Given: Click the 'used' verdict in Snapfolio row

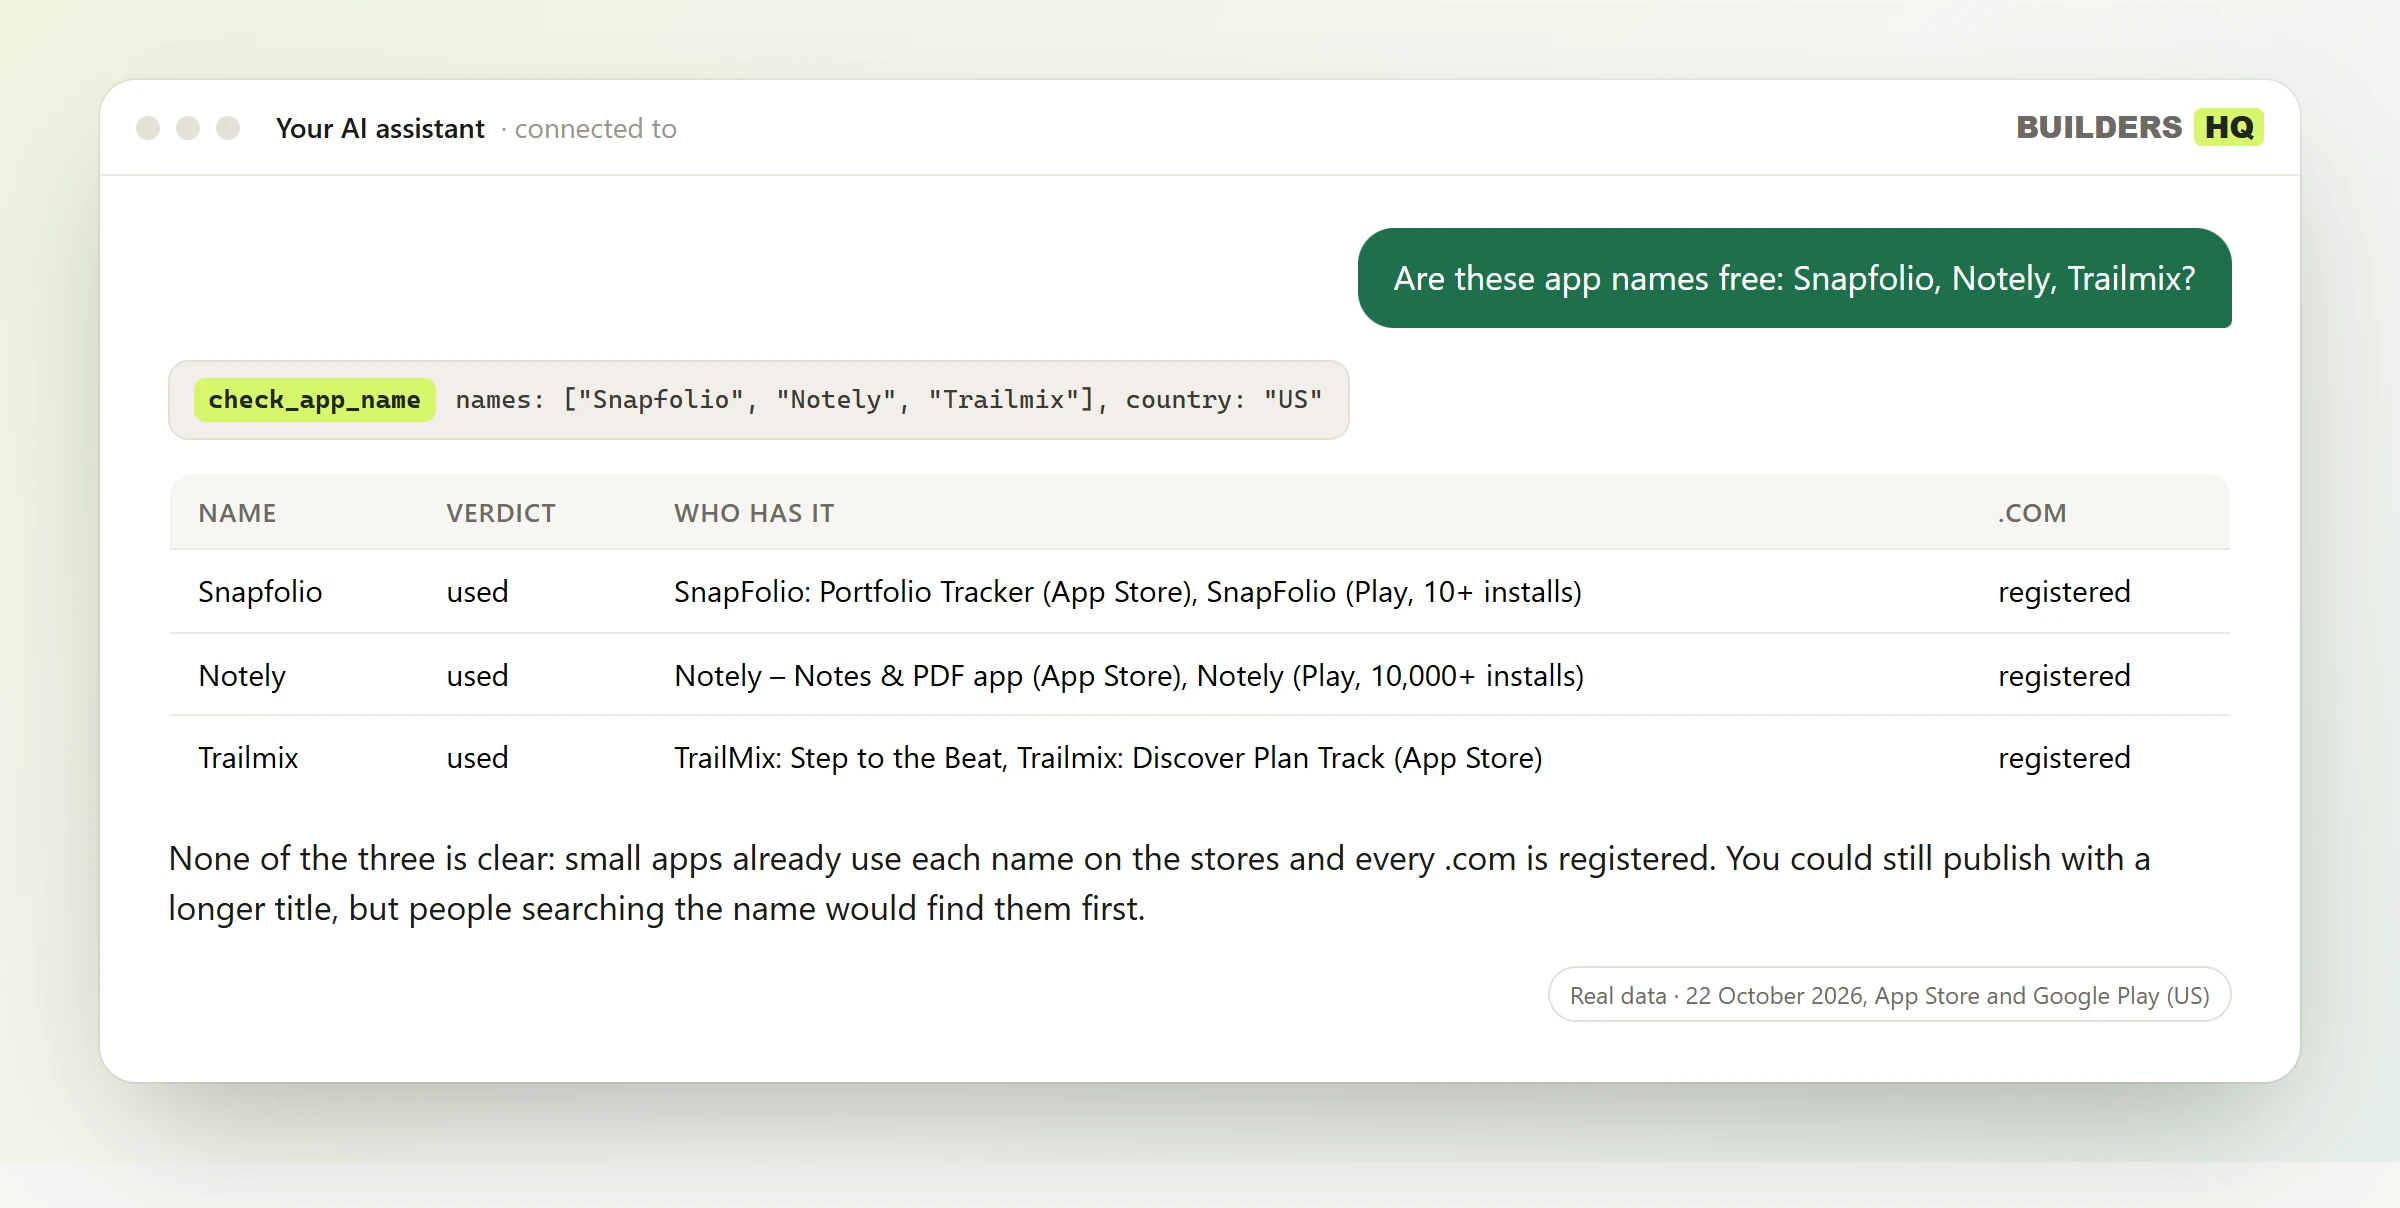Looking at the screenshot, I should coord(477,592).
